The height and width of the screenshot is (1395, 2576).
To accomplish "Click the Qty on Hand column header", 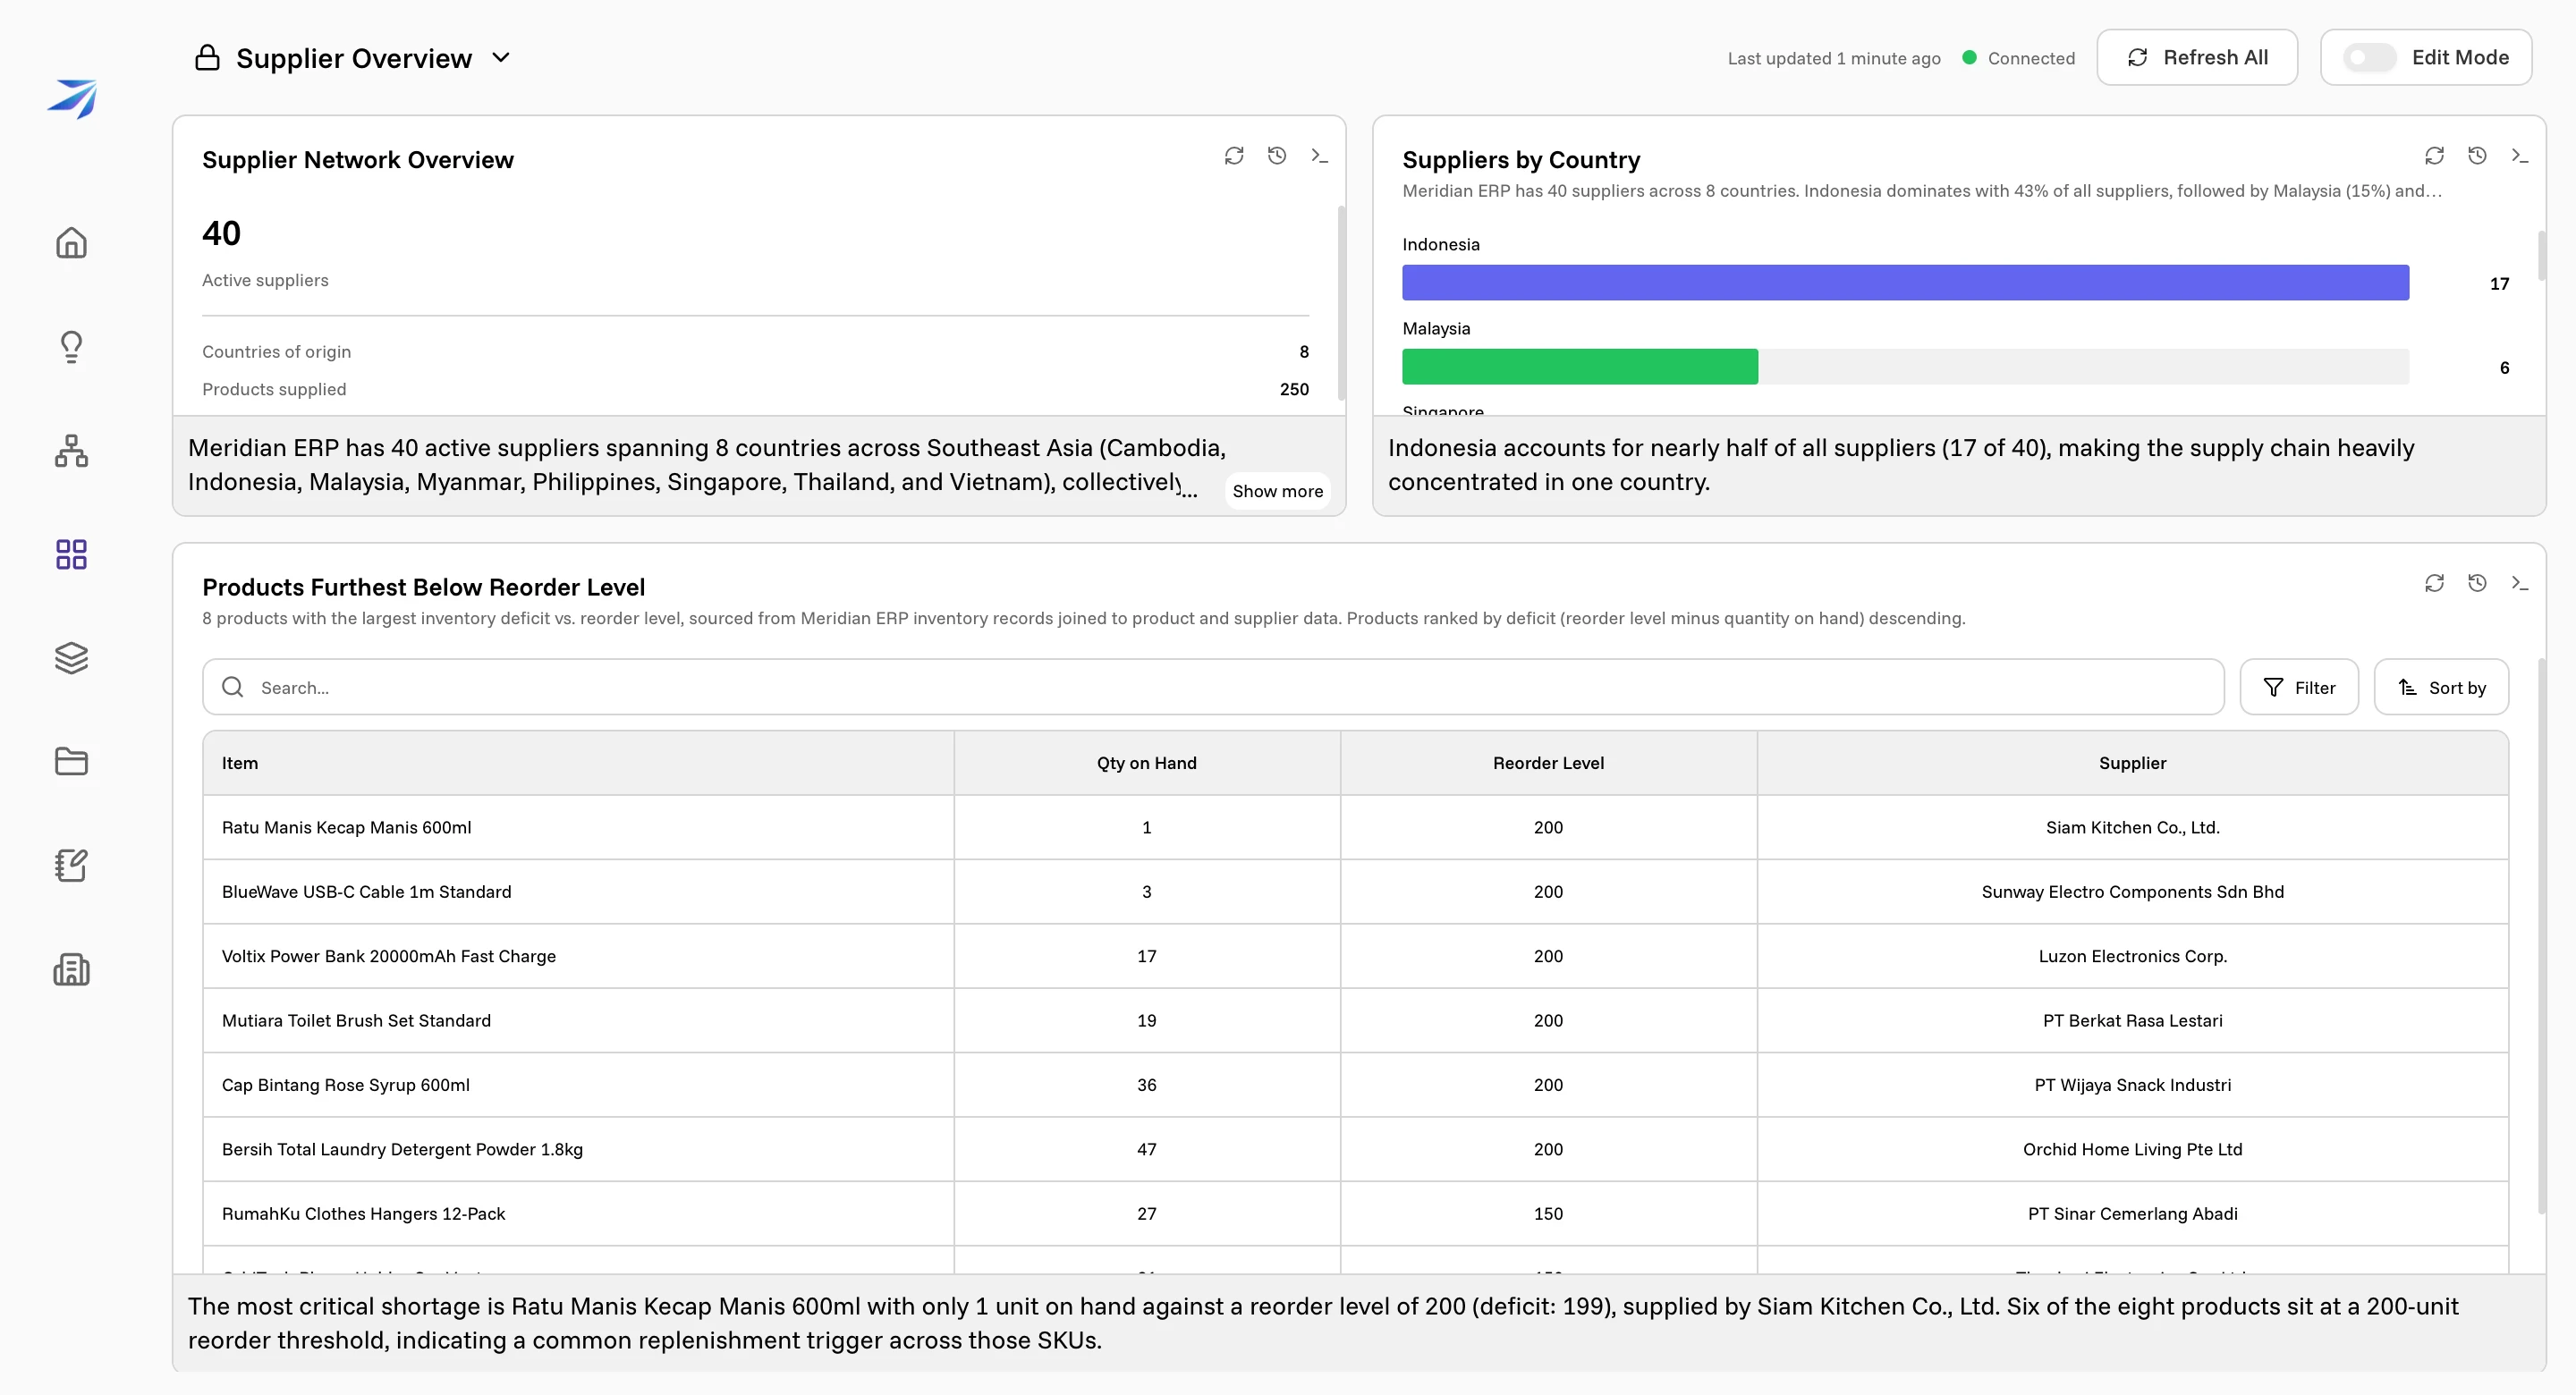I will coord(1146,763).
